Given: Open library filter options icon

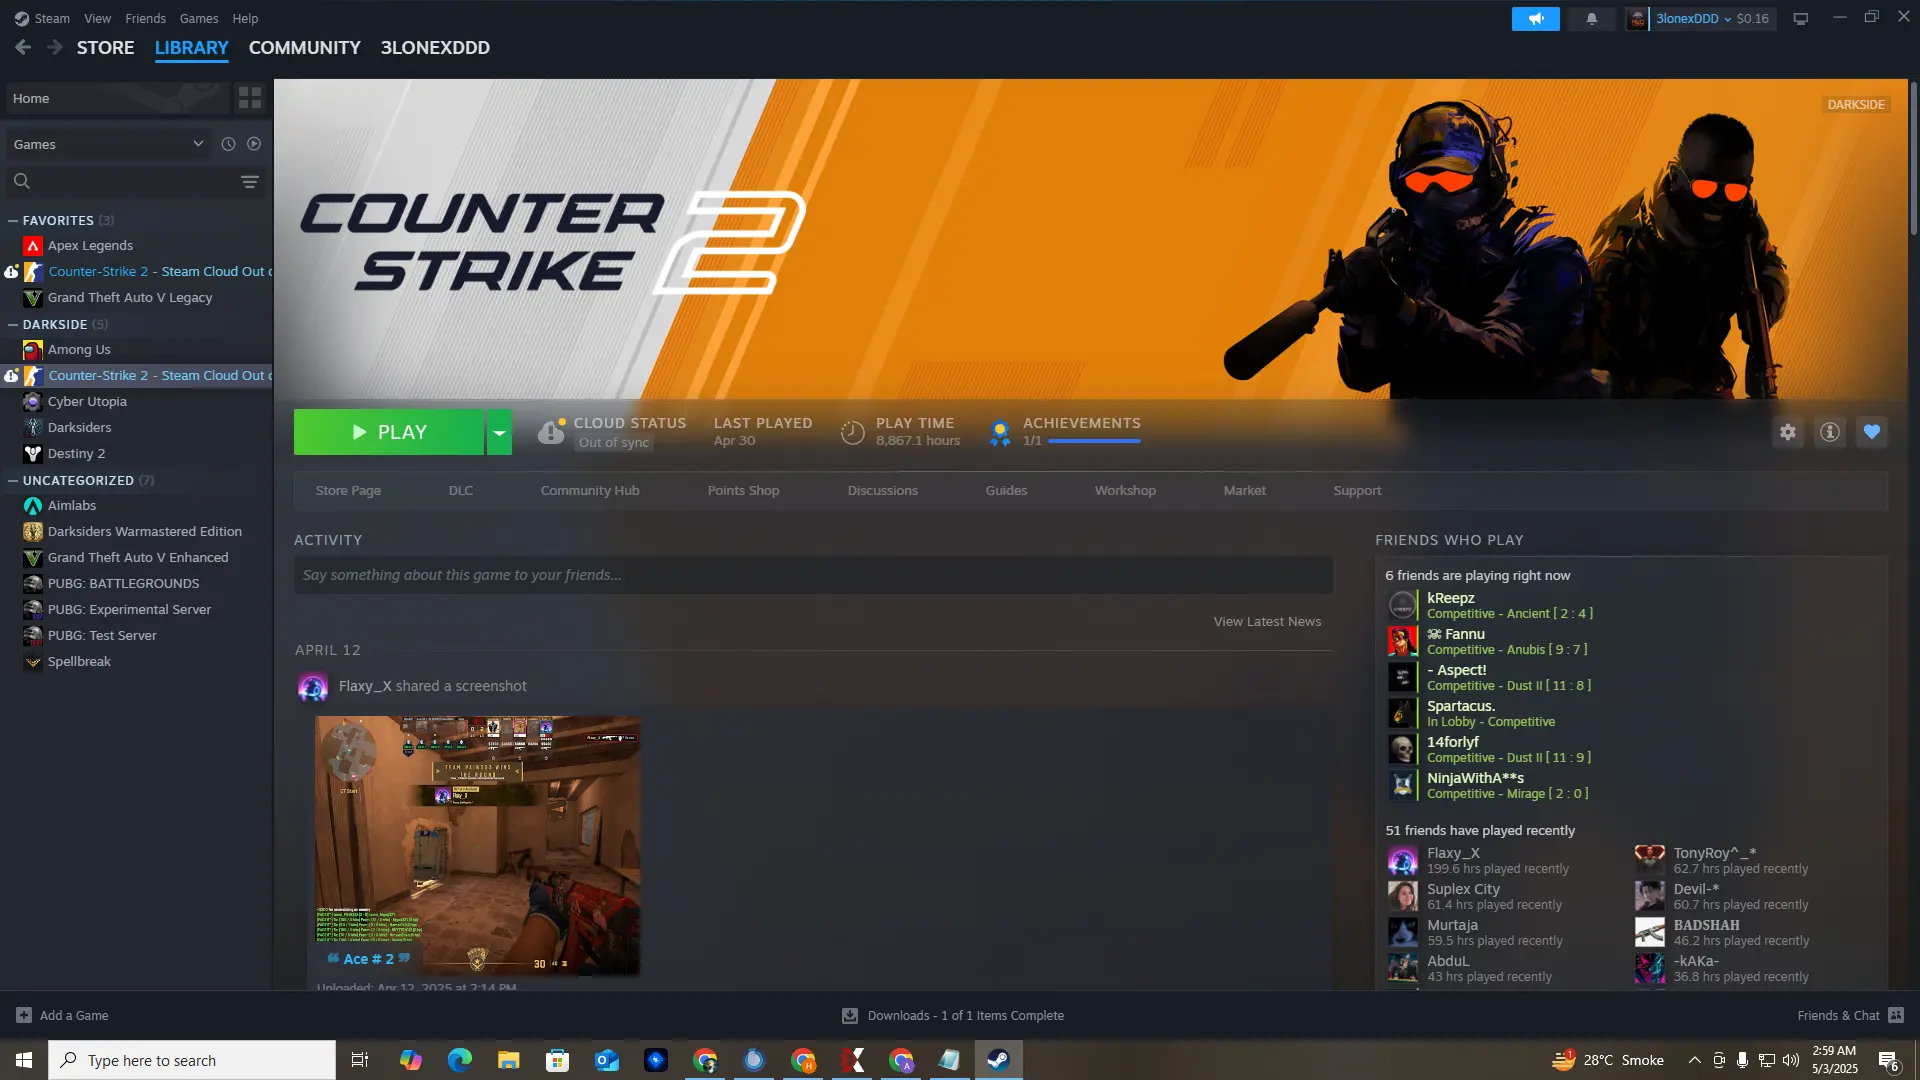Looking at the screenshot, I should (x=249, y=181).
